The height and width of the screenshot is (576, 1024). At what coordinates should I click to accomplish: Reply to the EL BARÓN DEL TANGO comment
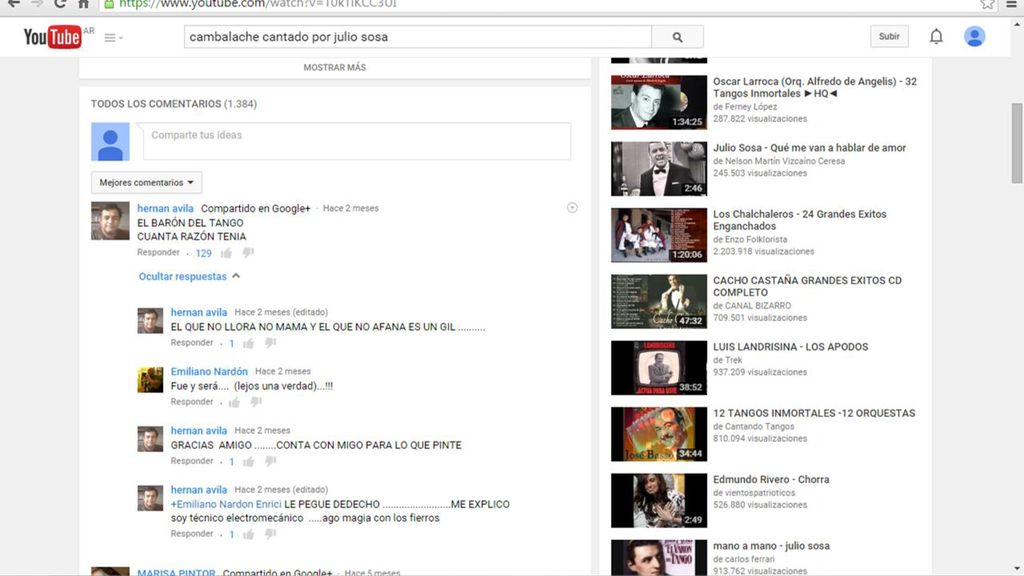(x=158, y=253)
